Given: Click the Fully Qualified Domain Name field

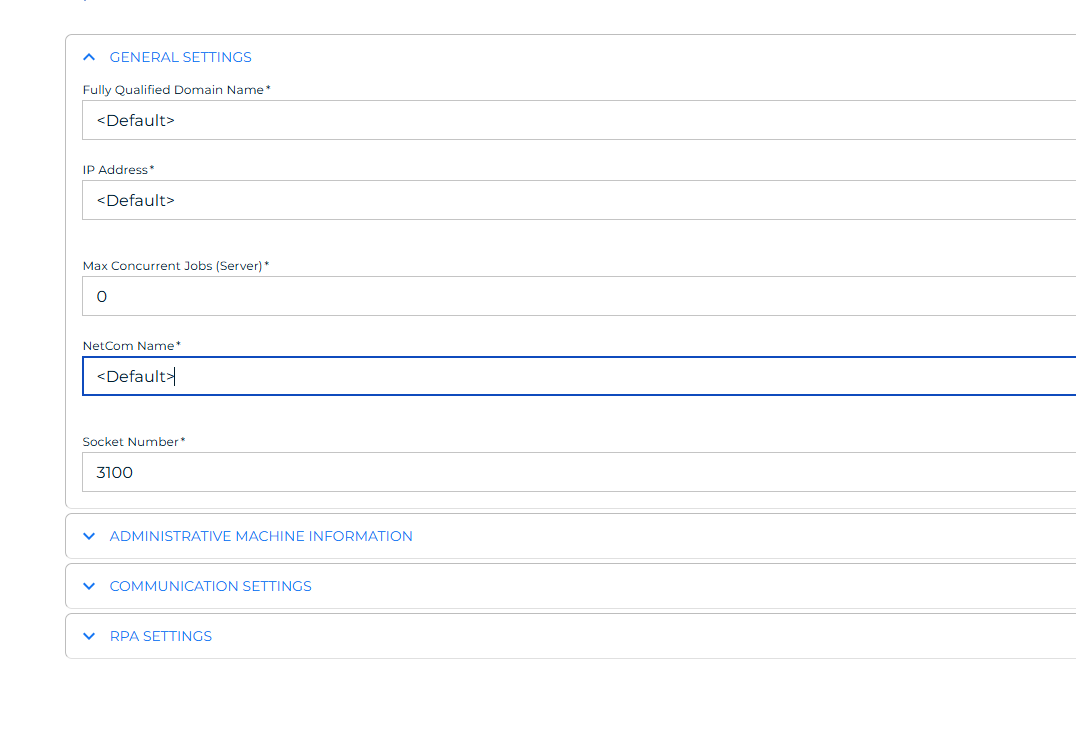Looking at the screenshot, I should tap(579, 120).
